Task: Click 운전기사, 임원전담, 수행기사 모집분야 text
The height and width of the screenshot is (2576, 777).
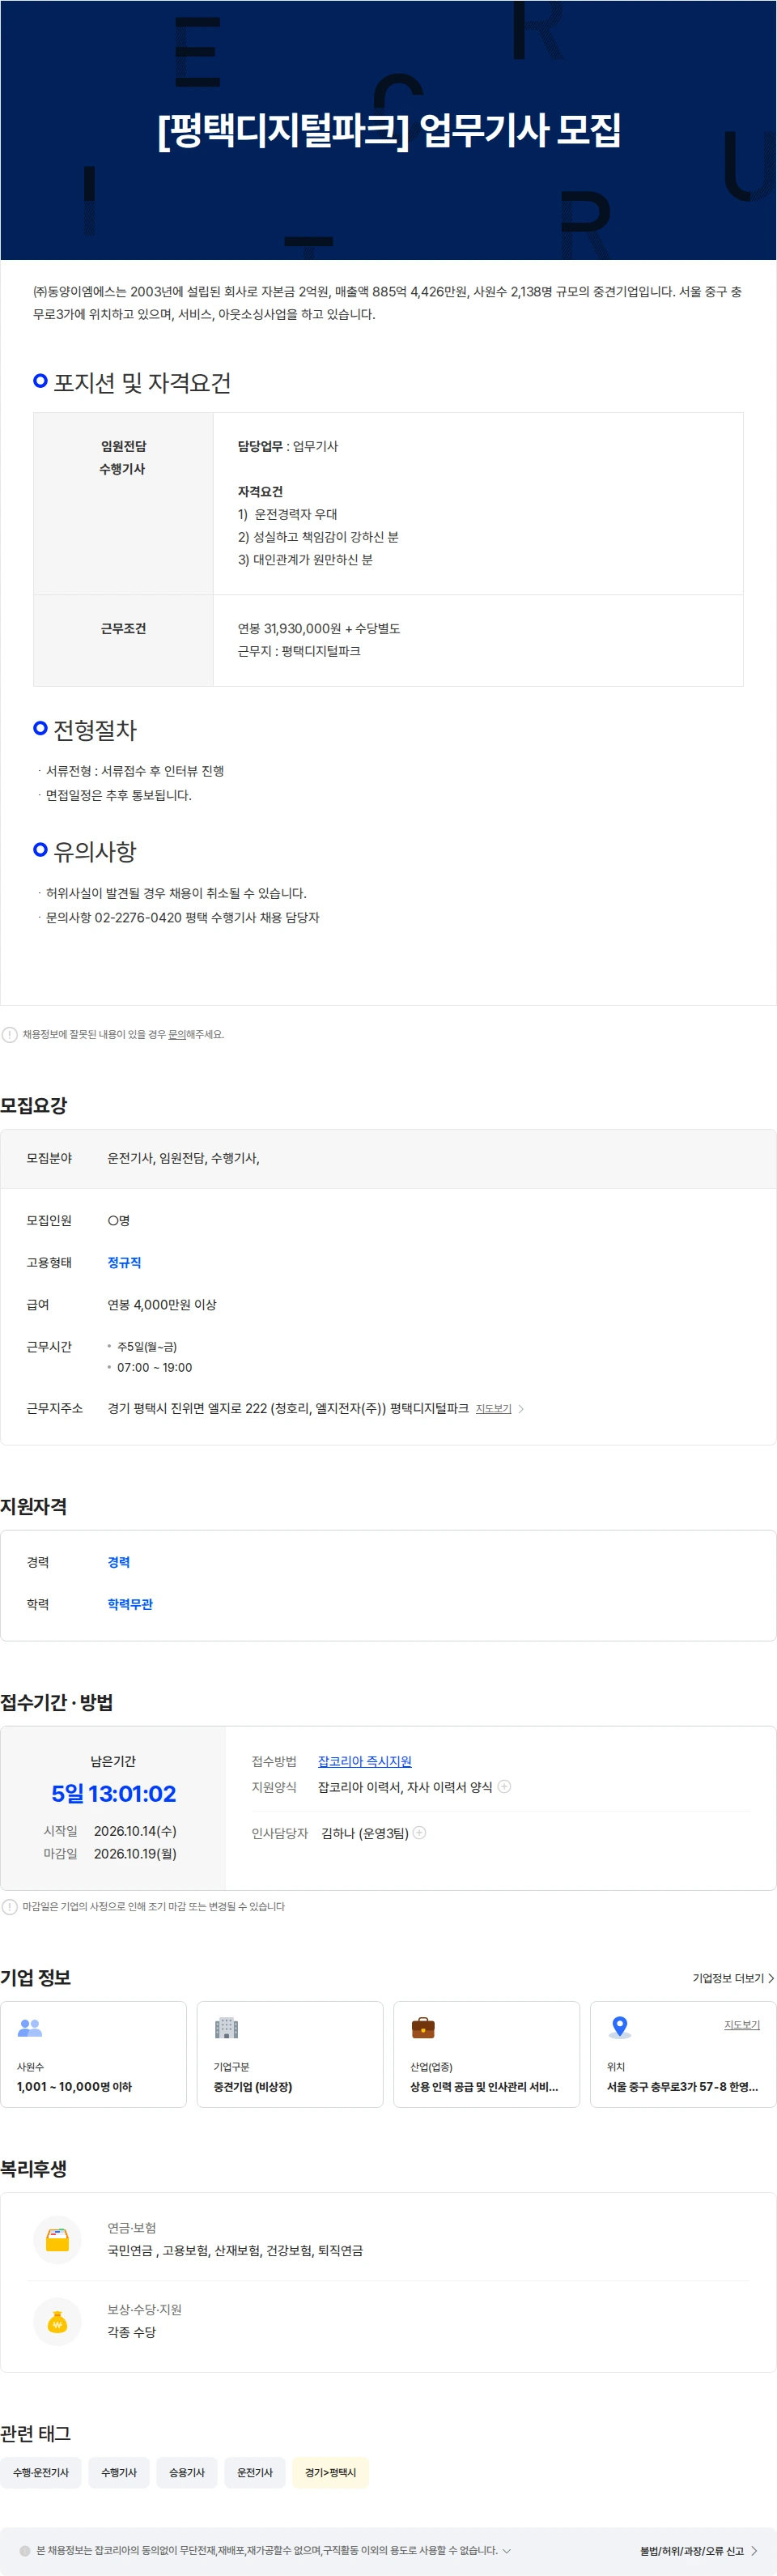Action: point(183,1158)
